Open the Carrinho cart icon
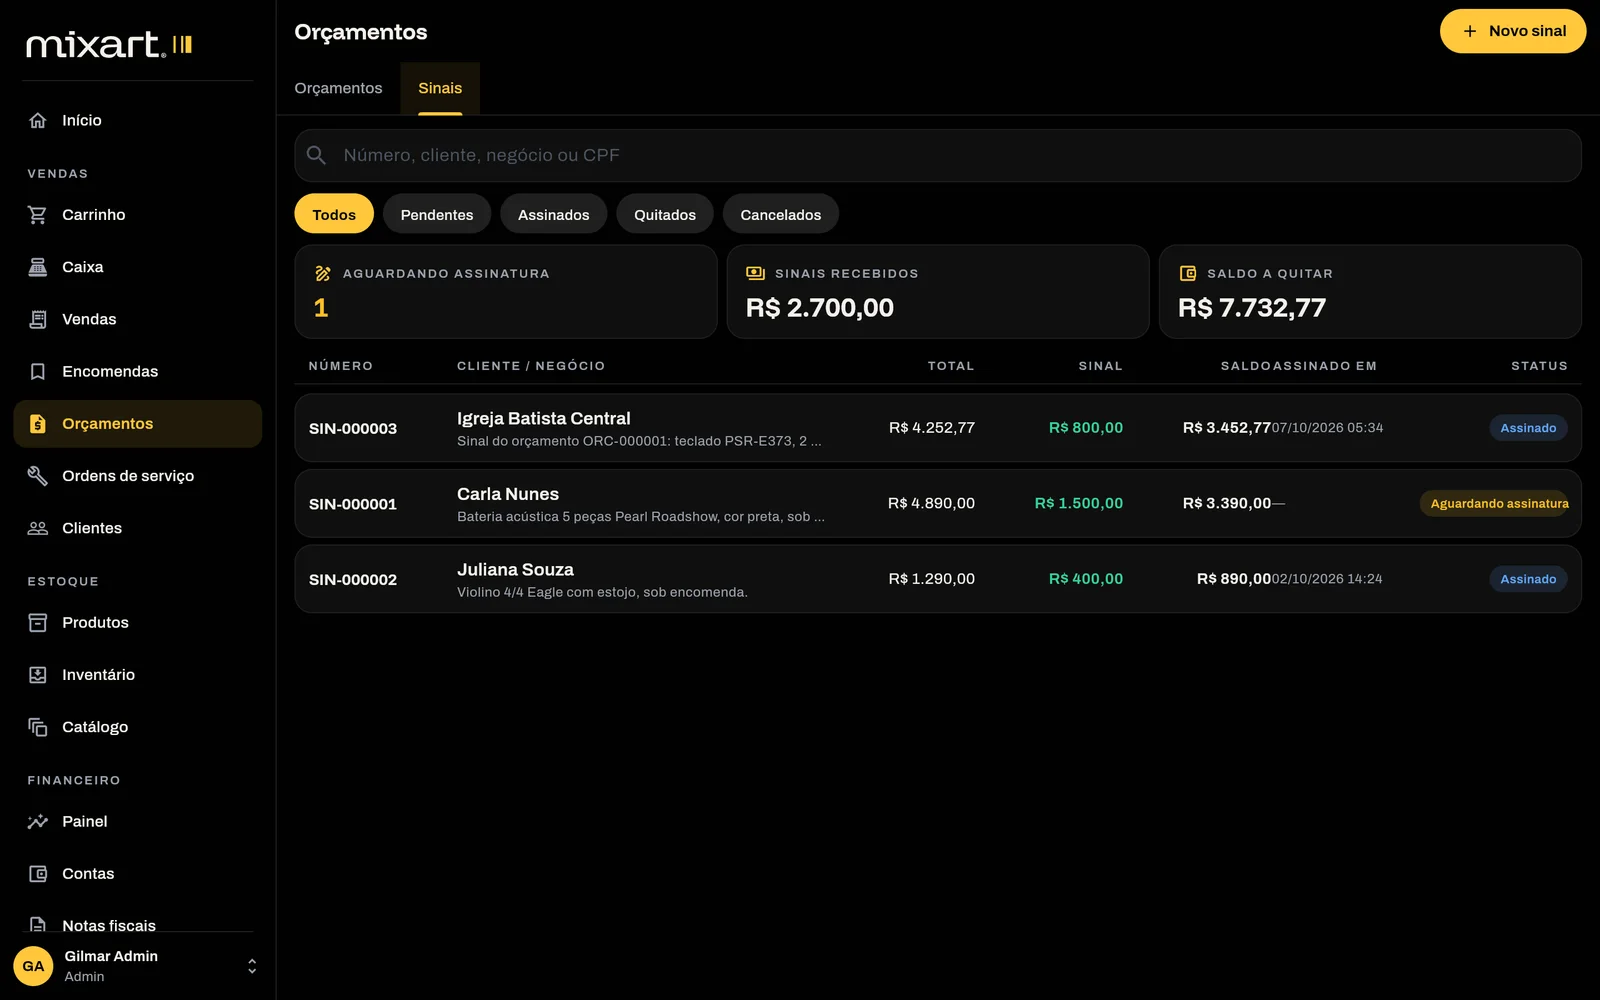Image resolution: width=1600 pixels, height=1000 pixels. coord(38,215)
